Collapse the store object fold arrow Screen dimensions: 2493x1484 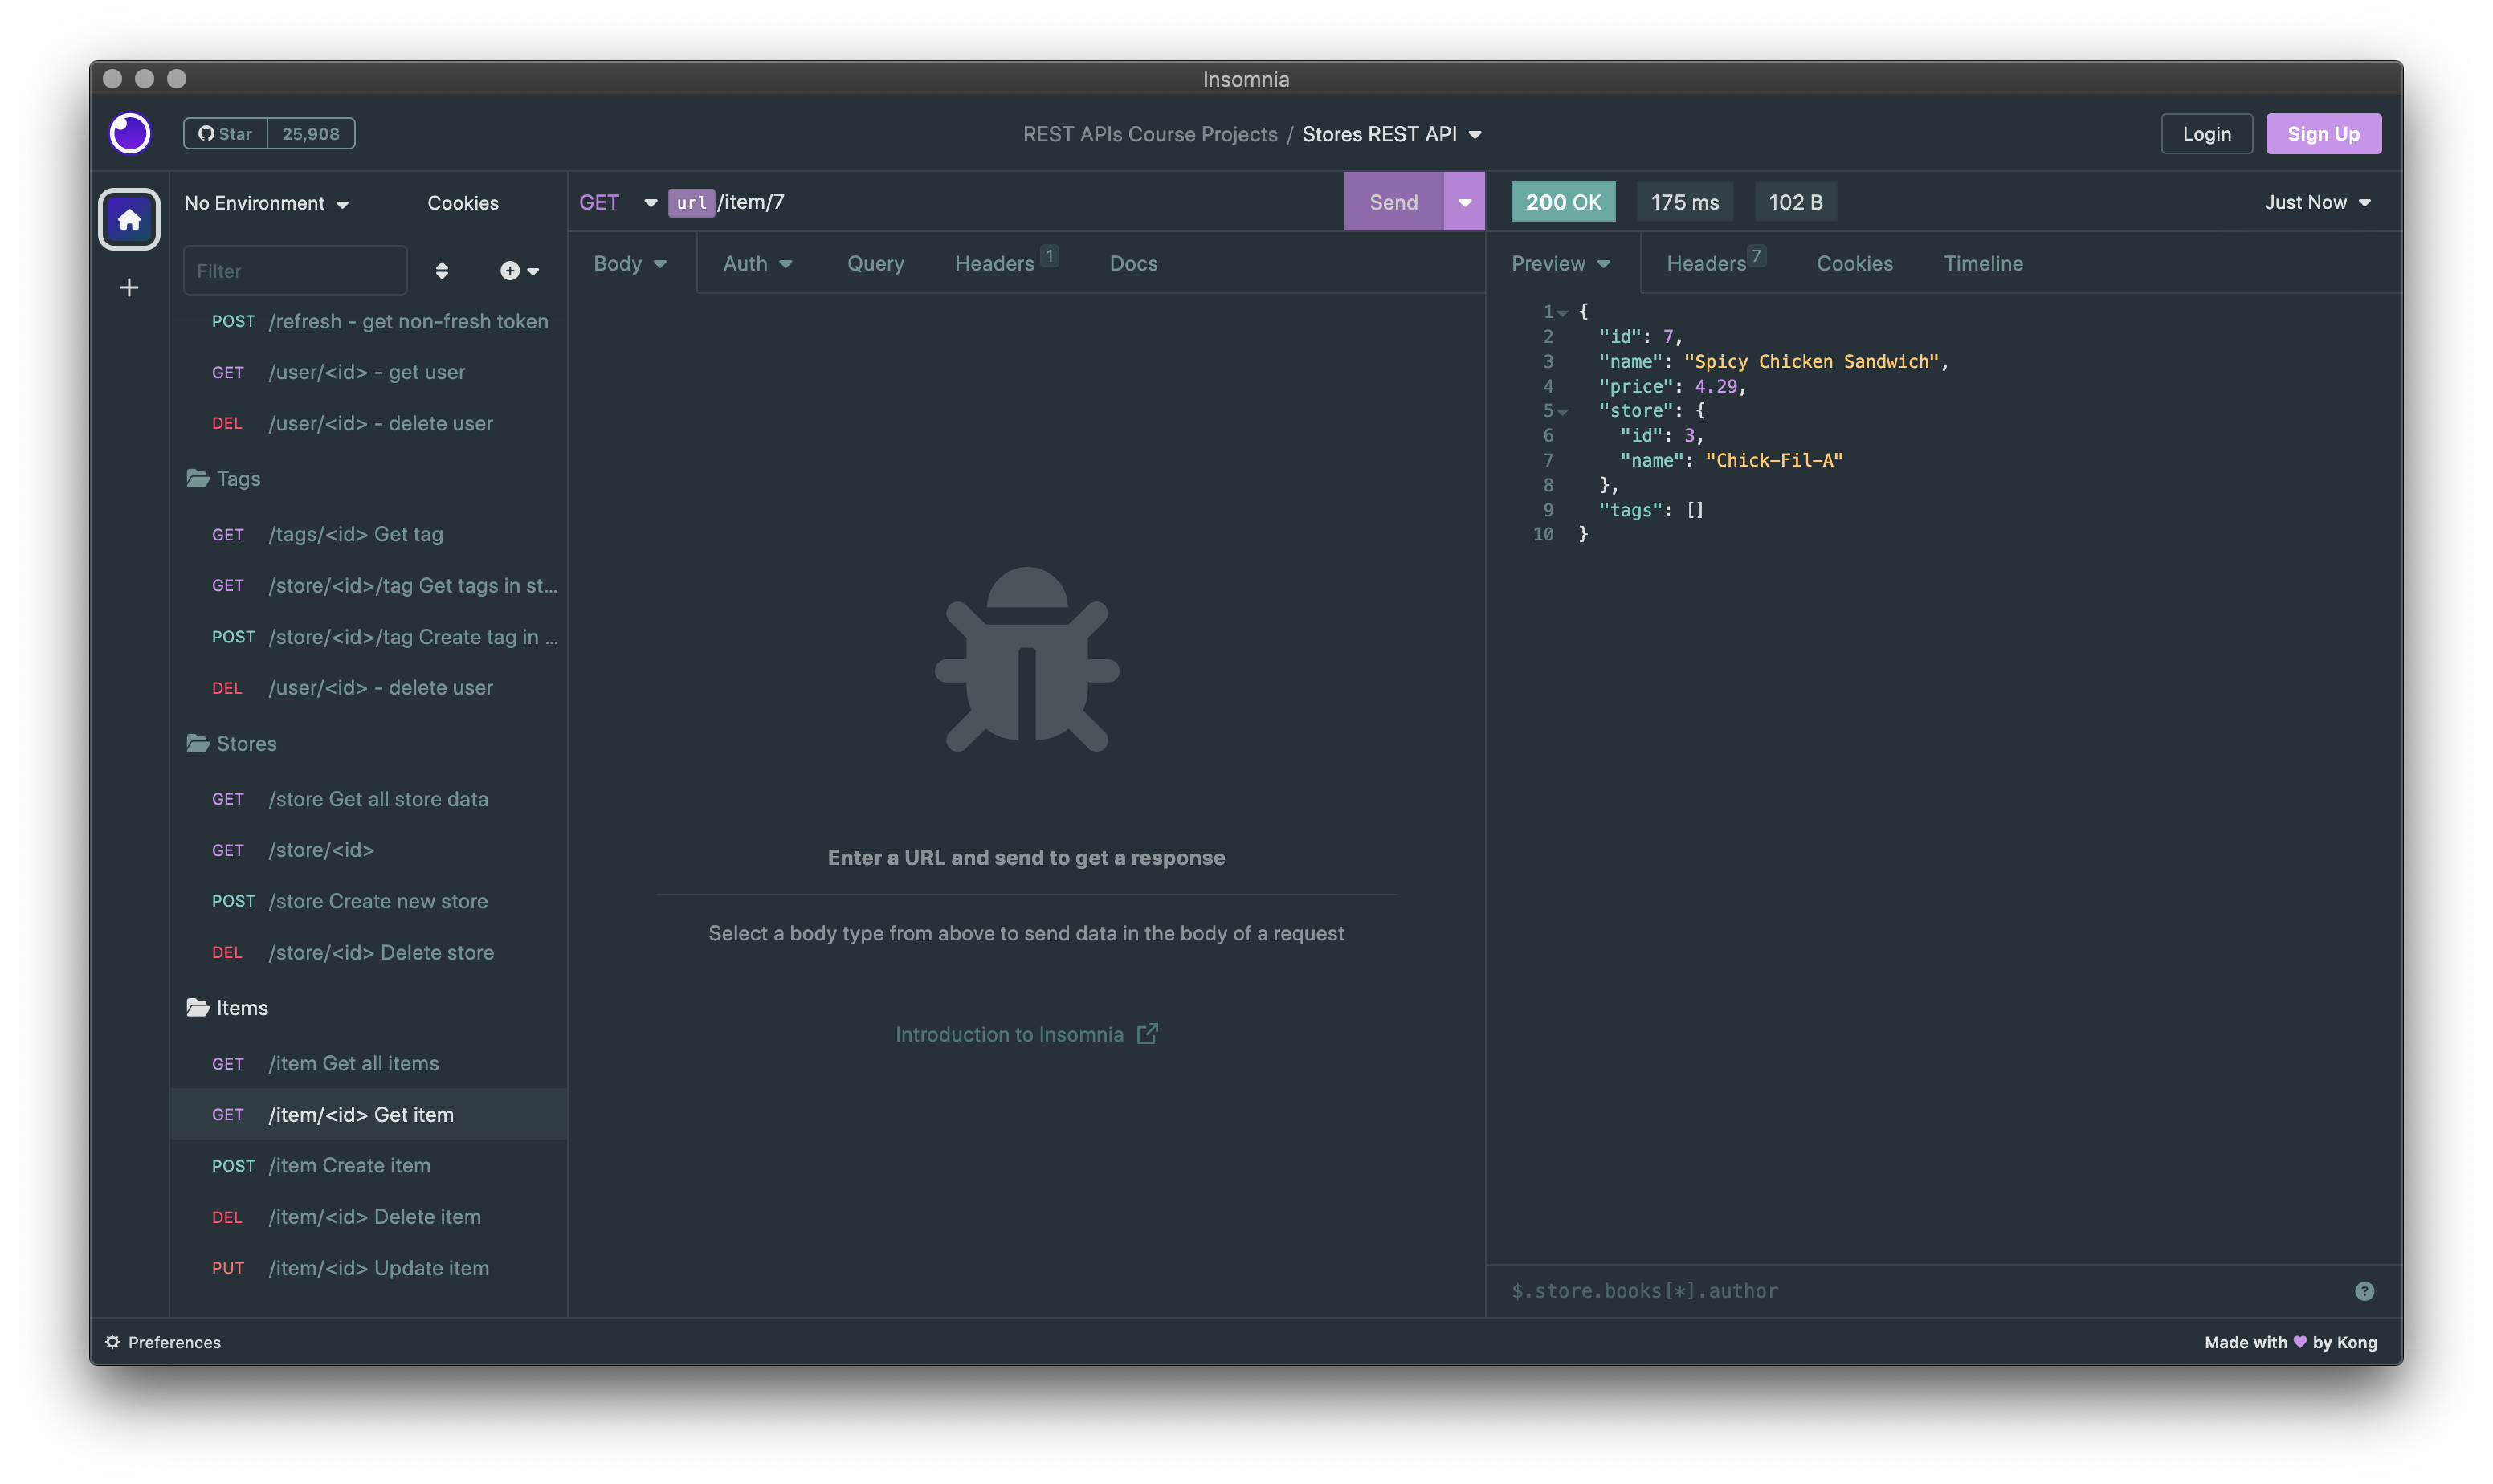[x=1562, y=412]
